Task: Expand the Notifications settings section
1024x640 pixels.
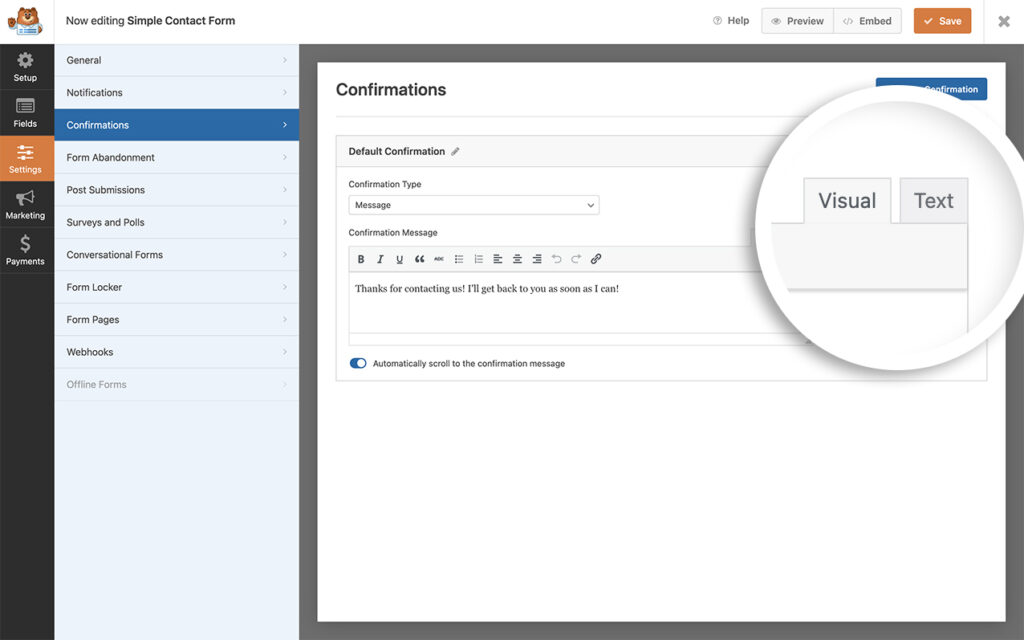Action: (176, 92)
